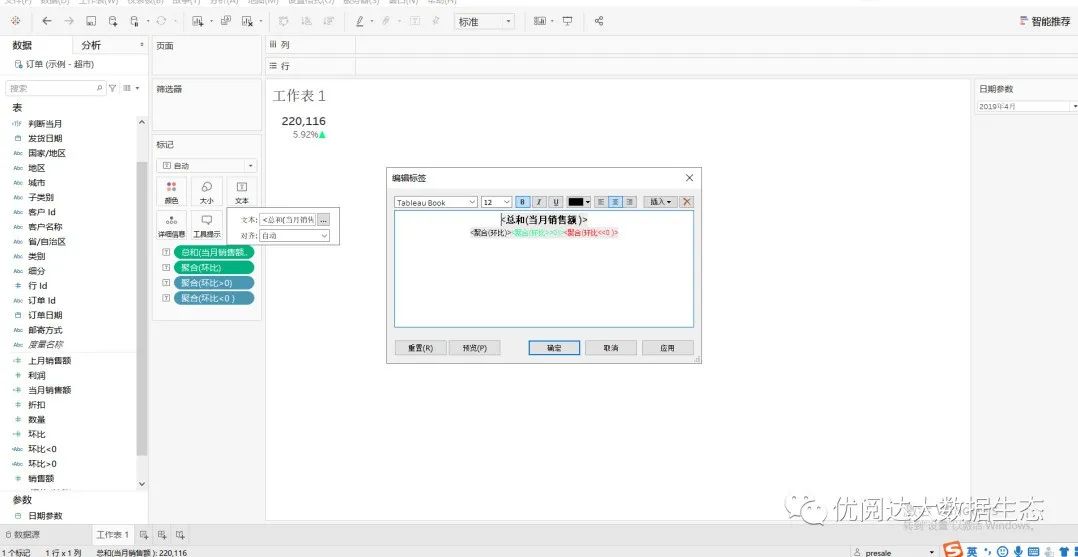Screen dimensions: 1078x557
Task: Set right alignment in label editor
Action: [630, 202]
